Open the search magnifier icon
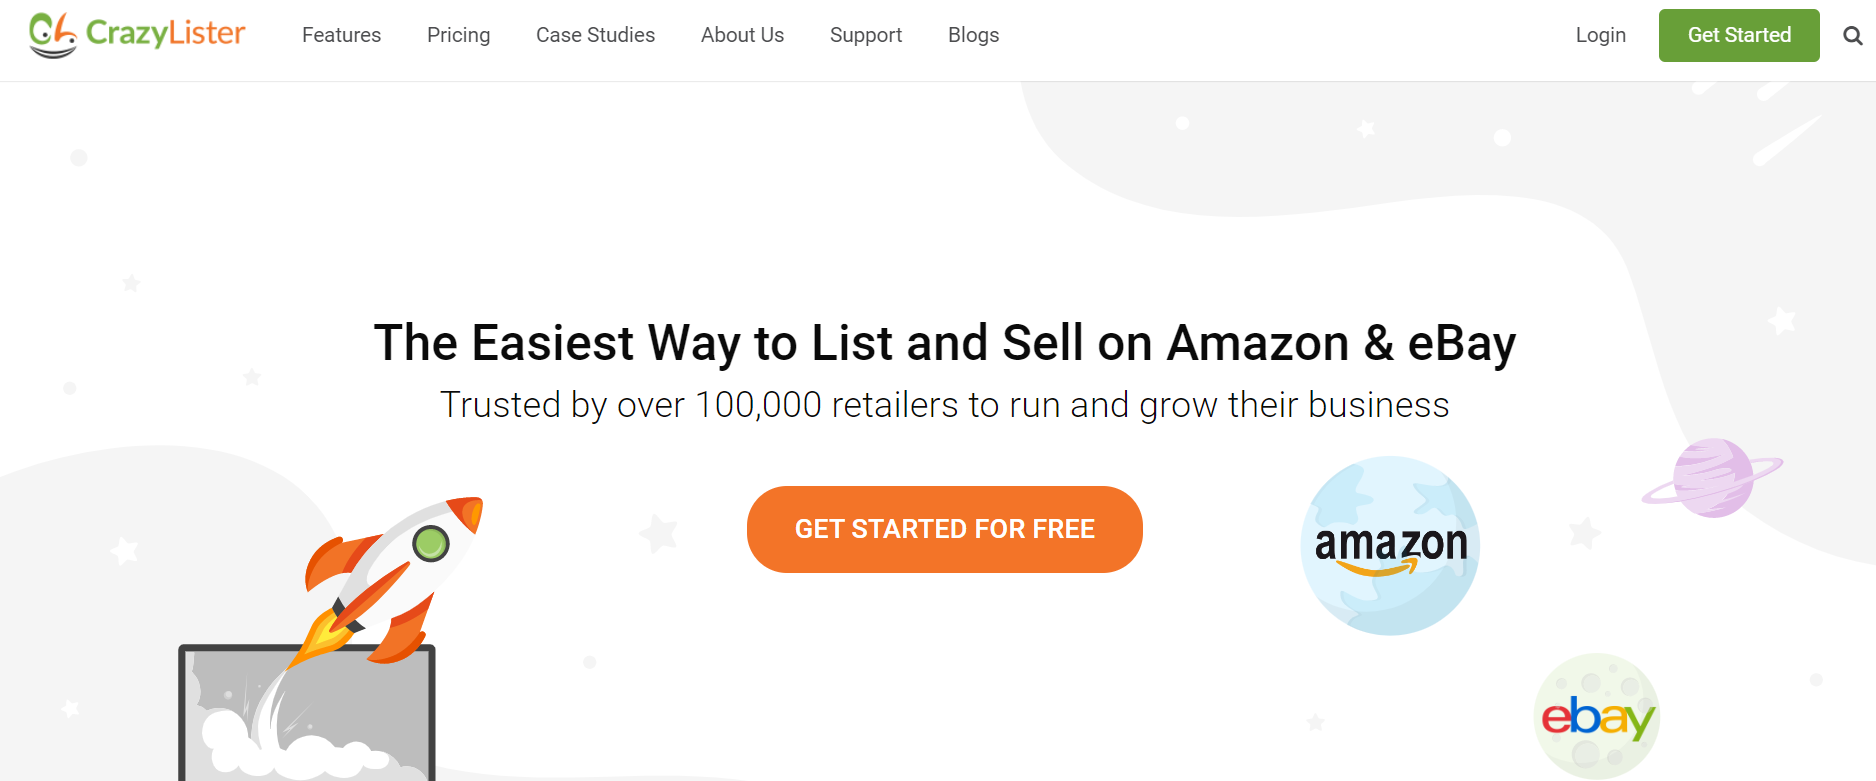 click(1853, 36)
